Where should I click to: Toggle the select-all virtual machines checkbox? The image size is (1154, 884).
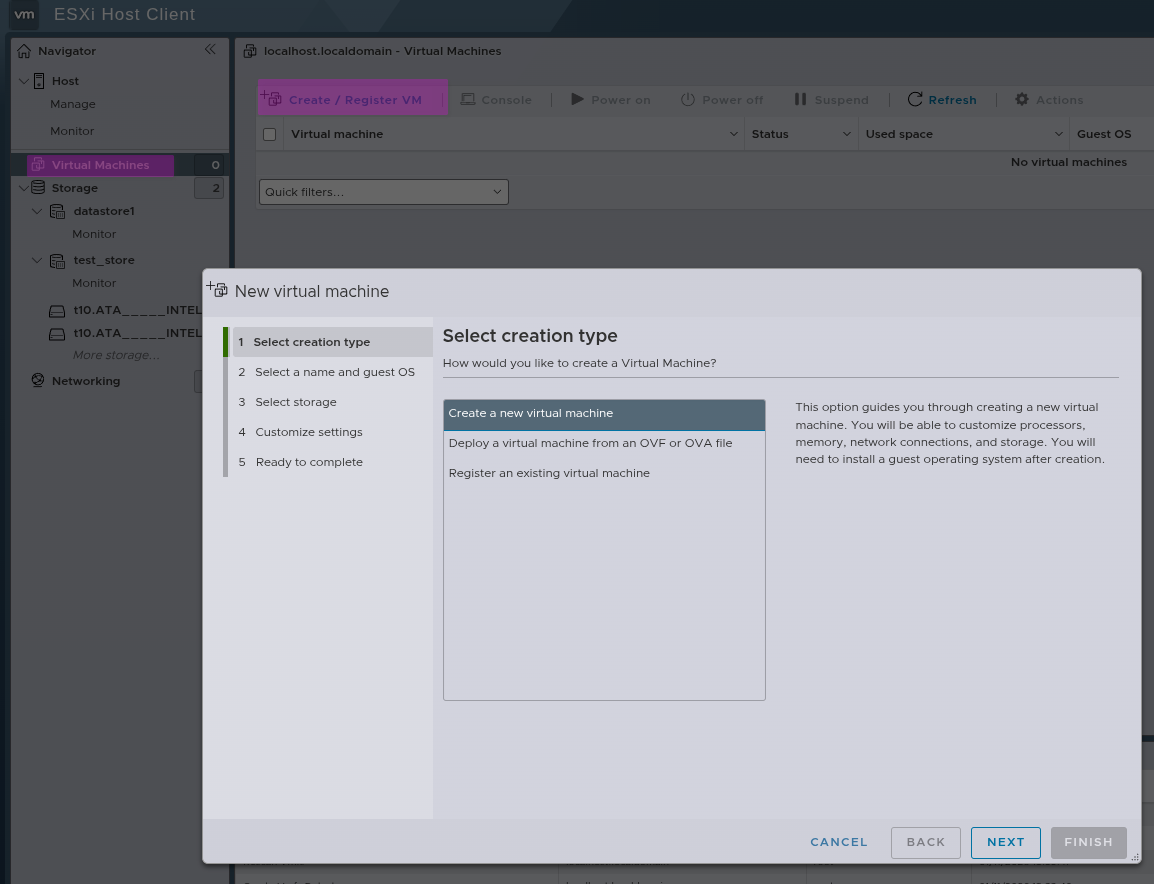269,134
